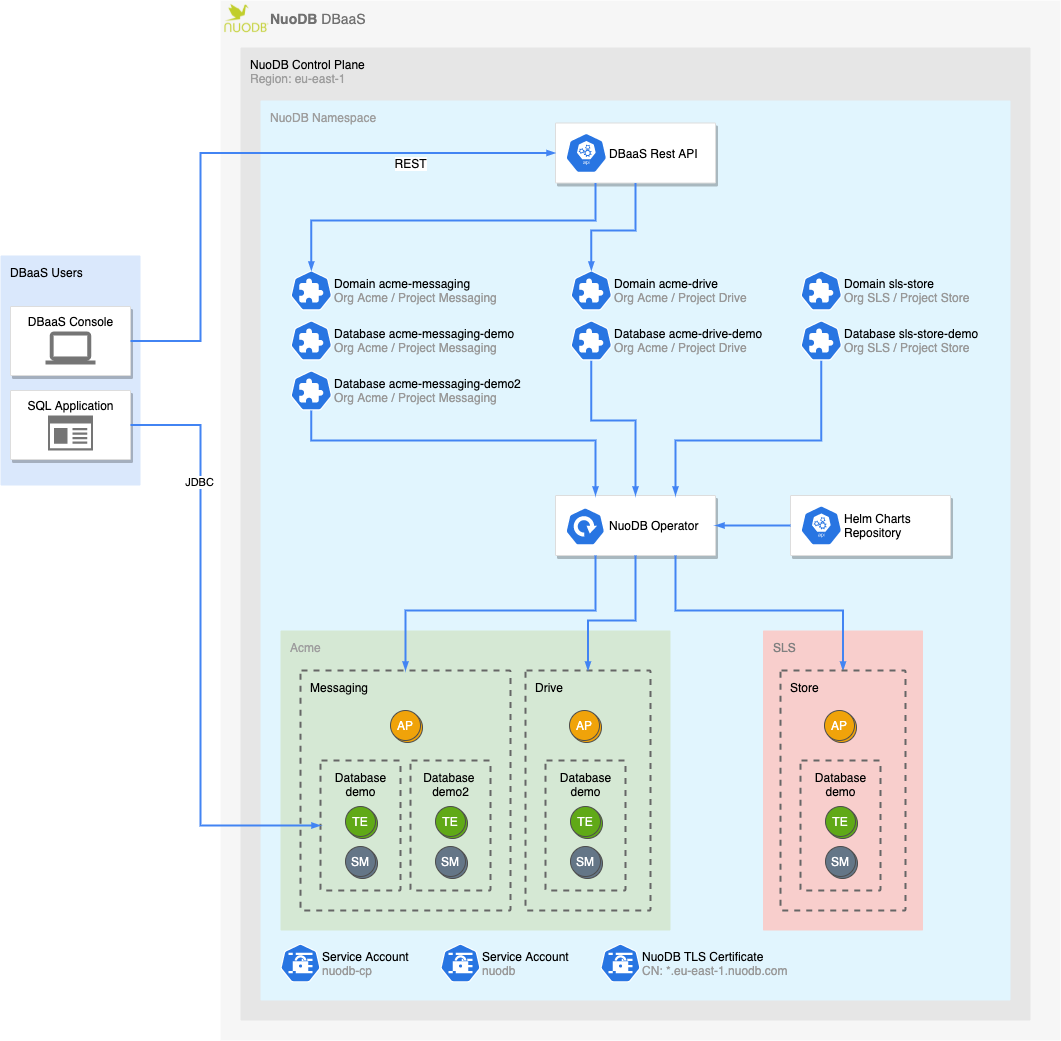This screenshot has height=1041, width=1061.
Task: Select the Domain sls-store puzzle icon
Action: (821, 290)
